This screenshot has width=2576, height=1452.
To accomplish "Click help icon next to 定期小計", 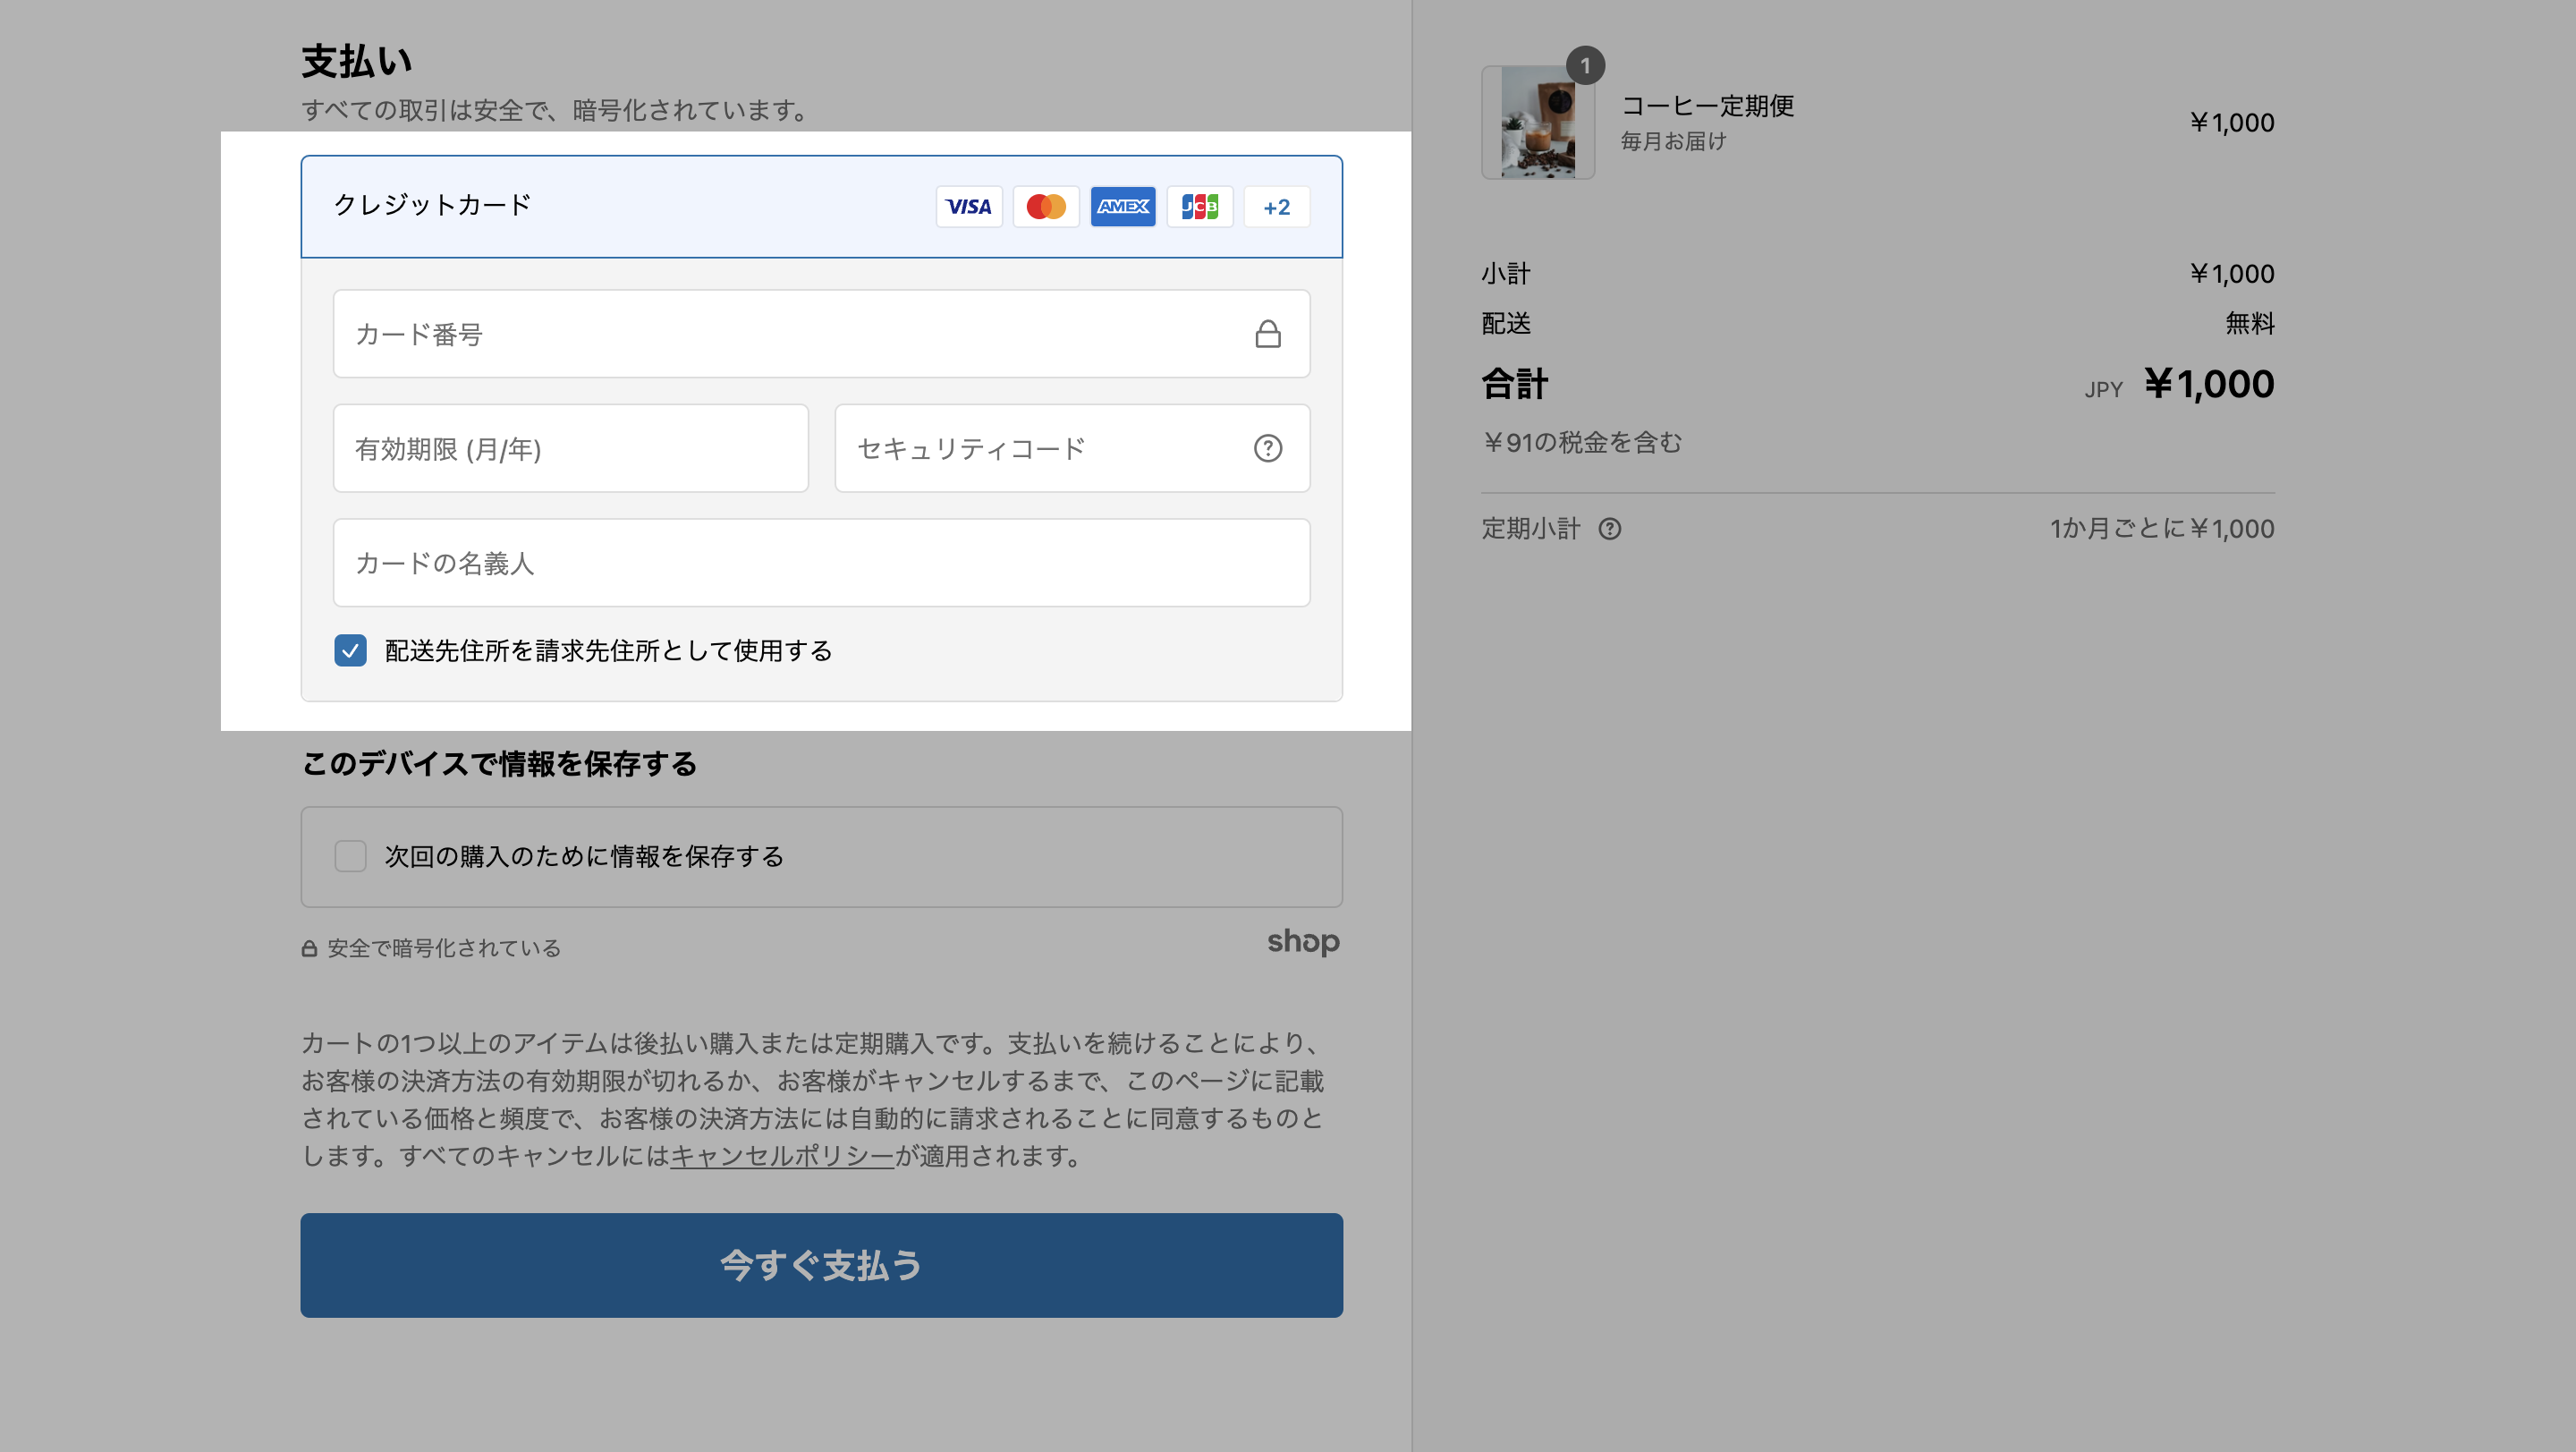I will point(1609,529).
